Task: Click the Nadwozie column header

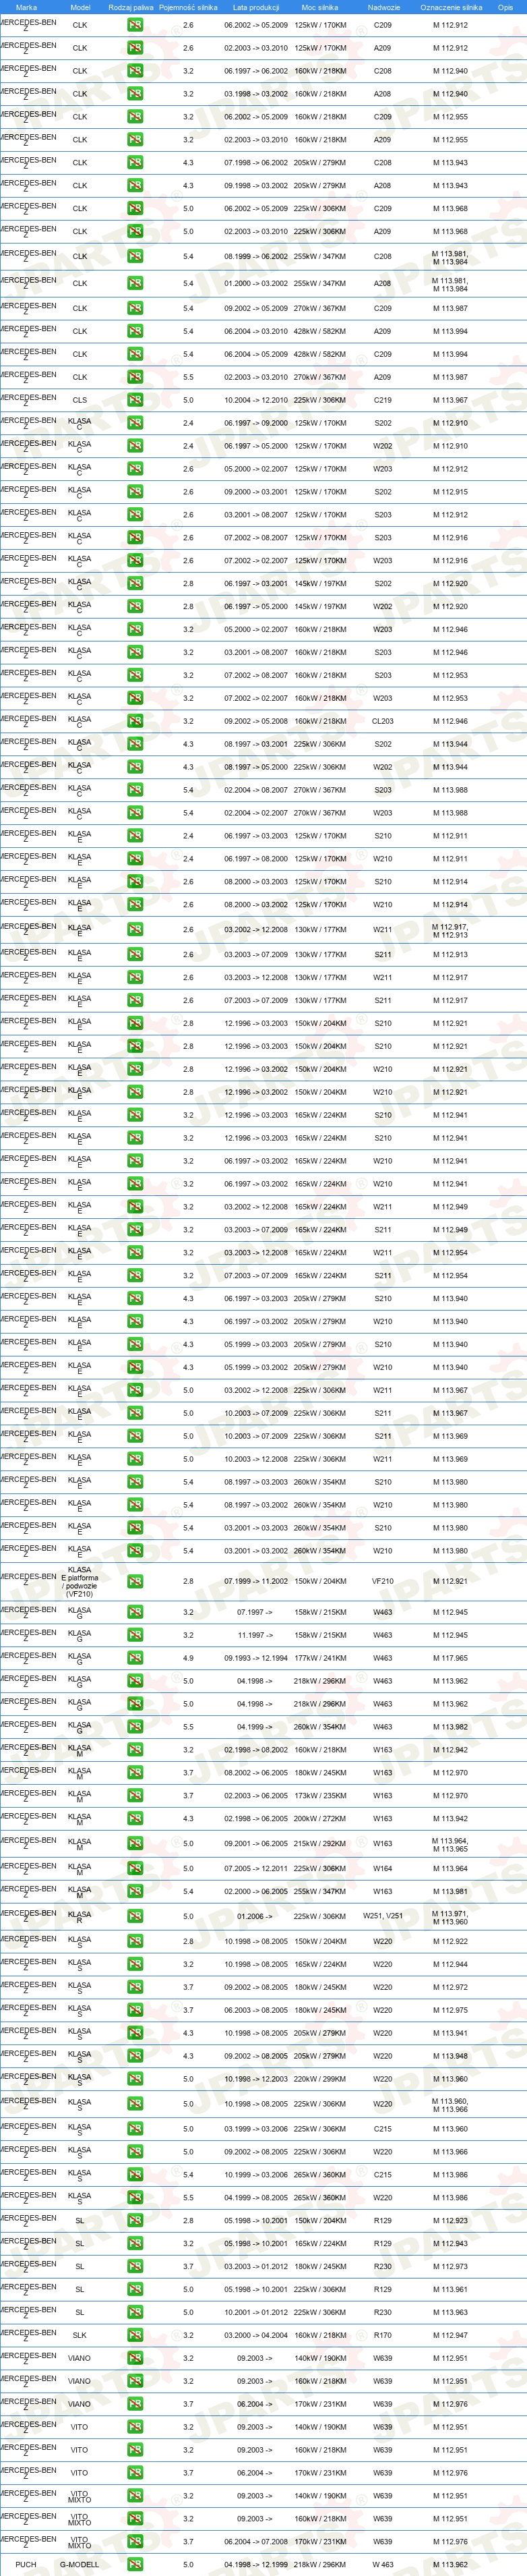Action: coord(383,7)
